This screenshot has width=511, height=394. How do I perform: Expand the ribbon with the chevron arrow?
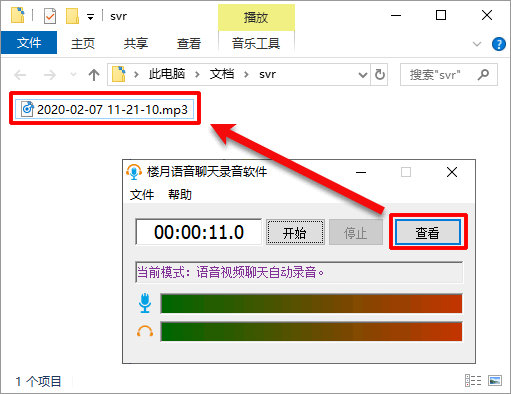[x=477, y=44]
